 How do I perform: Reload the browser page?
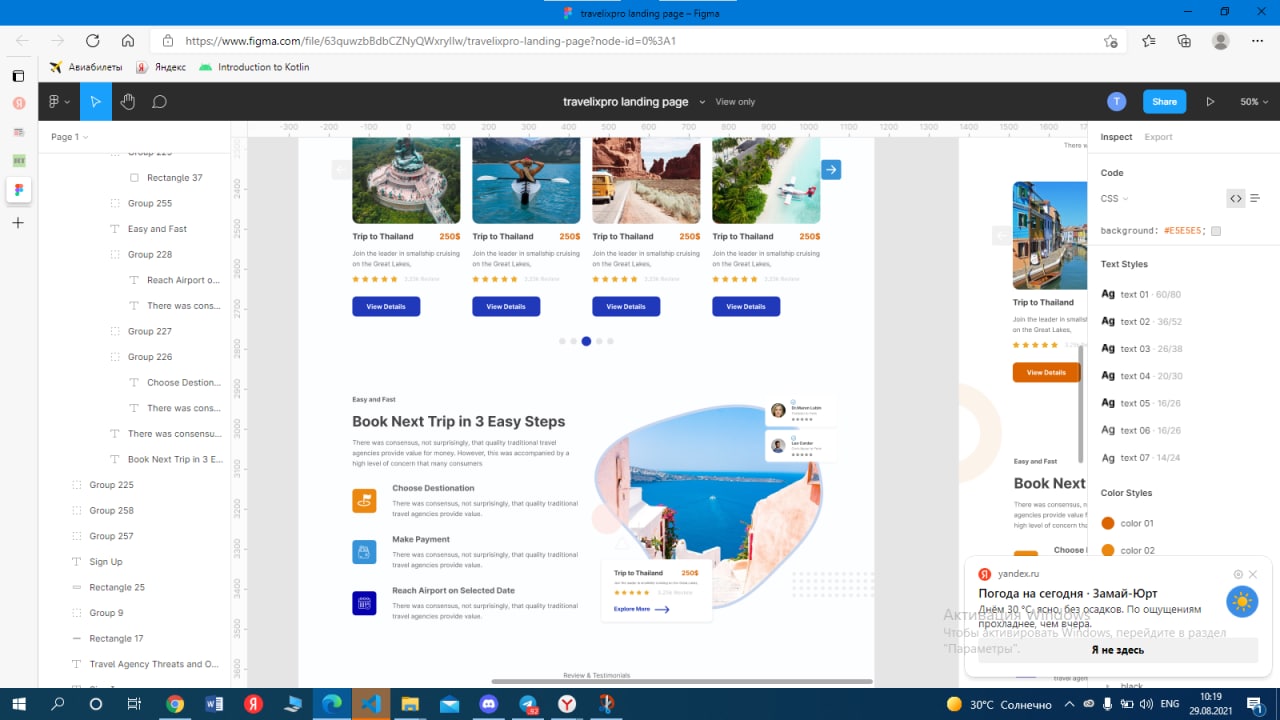click(92, 41)
